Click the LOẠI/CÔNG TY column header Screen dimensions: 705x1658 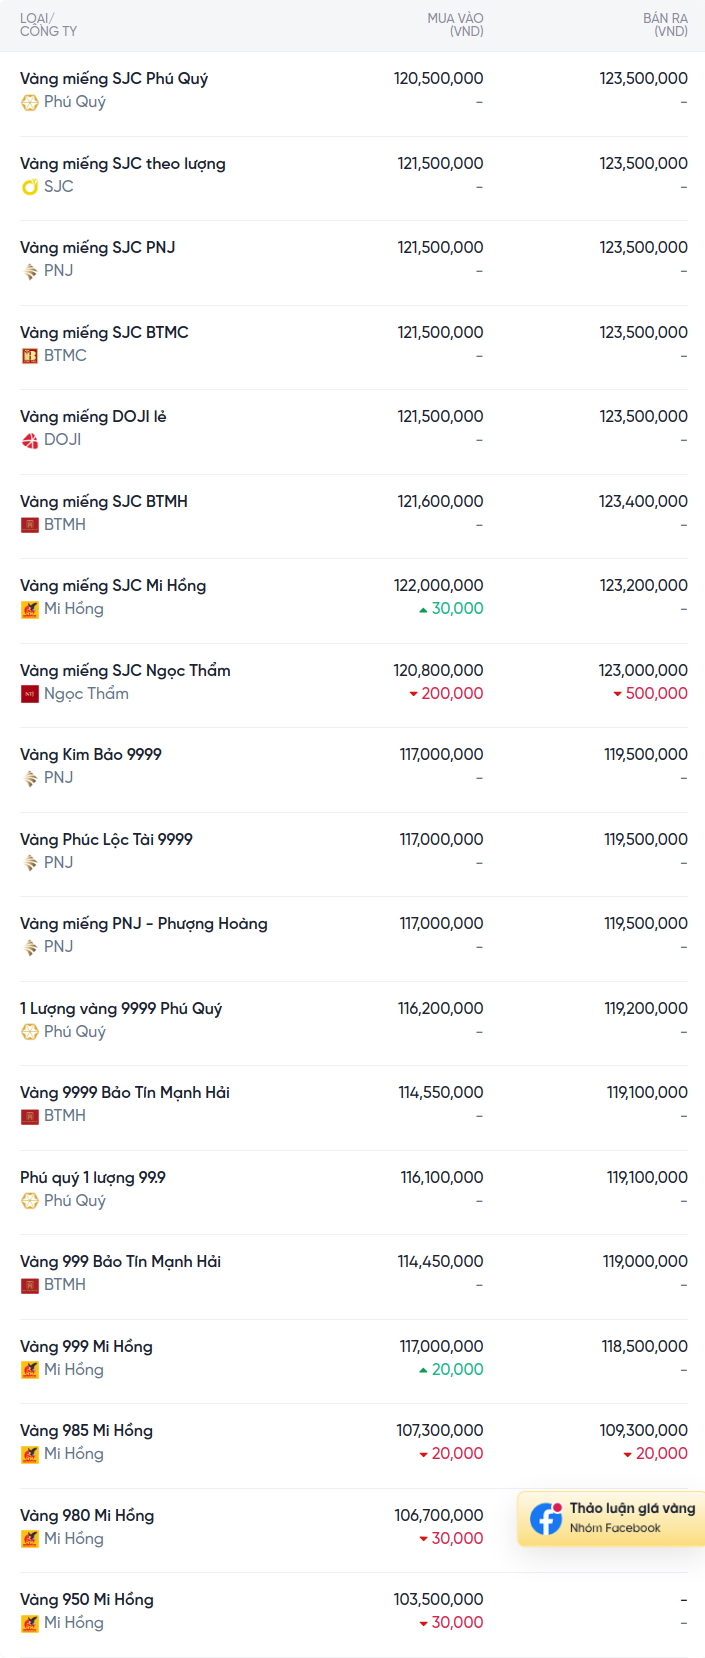coord(48,25)
